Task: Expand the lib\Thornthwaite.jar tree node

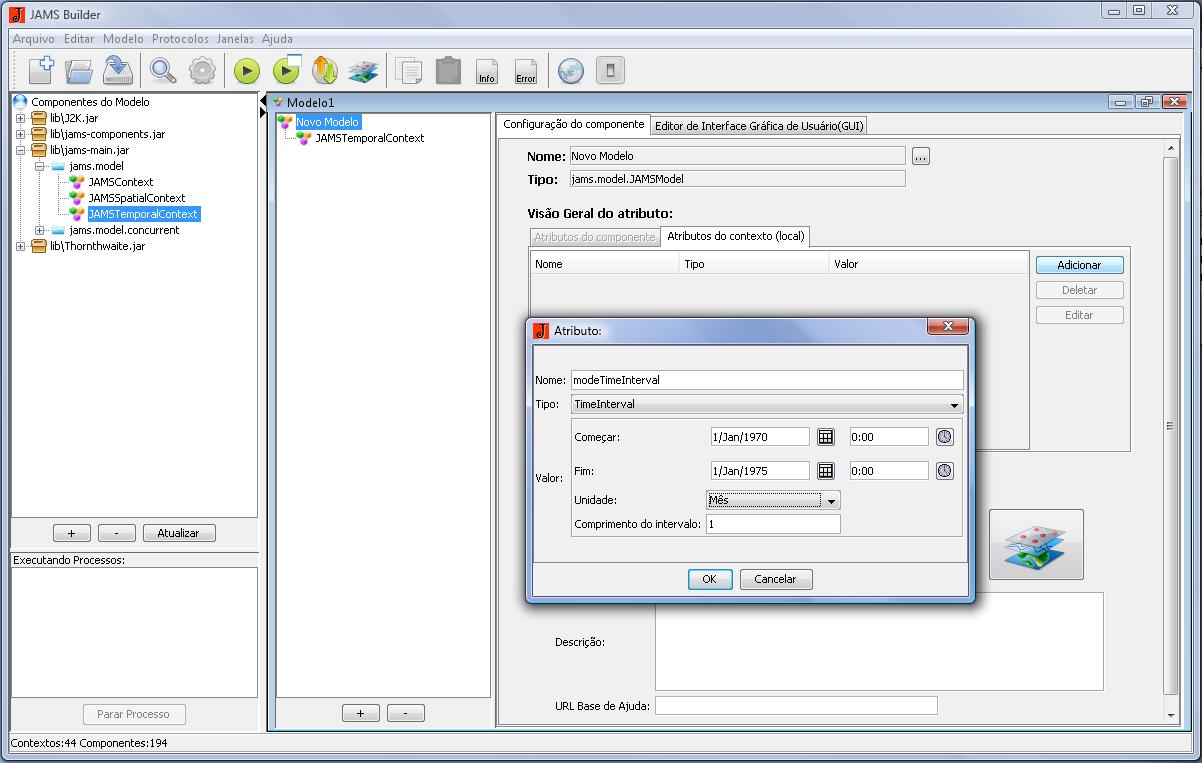Action: click(20, 246)
